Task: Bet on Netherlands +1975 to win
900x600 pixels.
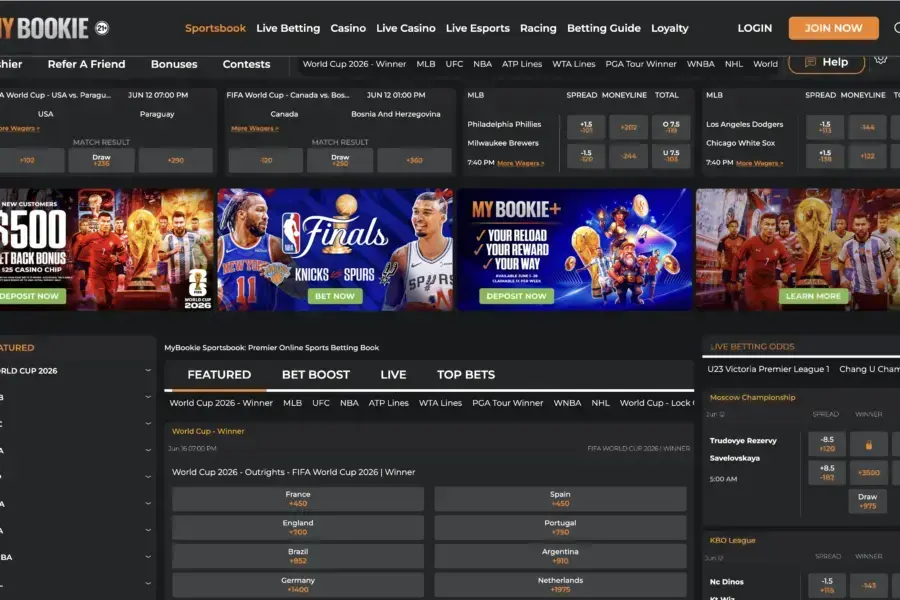Action: (x=560, y=585)
